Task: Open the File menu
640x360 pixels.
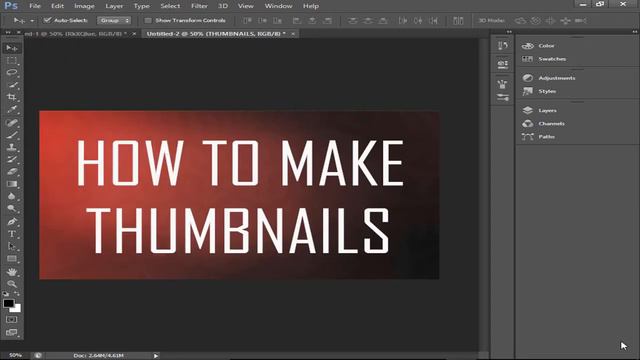Action: pyautogui.click(x=35, y=6)
